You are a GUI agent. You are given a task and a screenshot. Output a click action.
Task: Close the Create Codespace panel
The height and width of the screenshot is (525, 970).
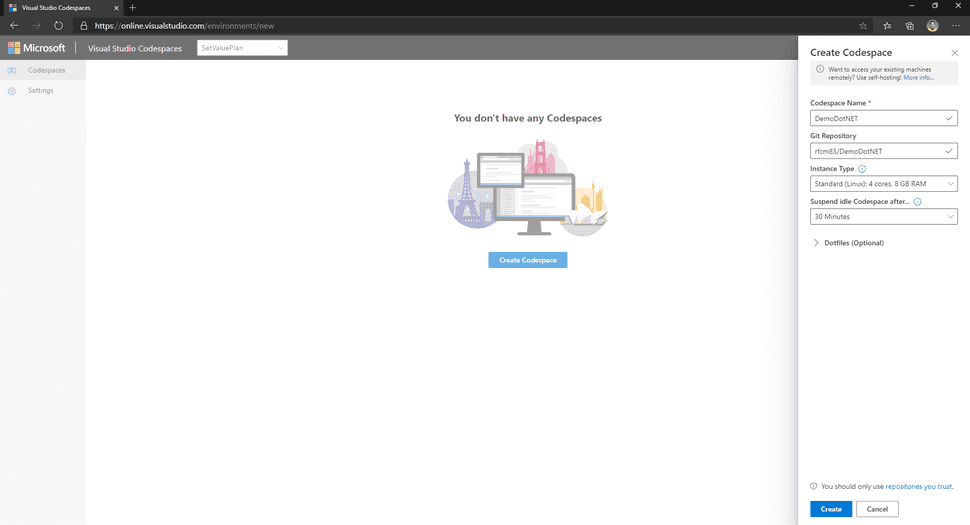(955, 53)
